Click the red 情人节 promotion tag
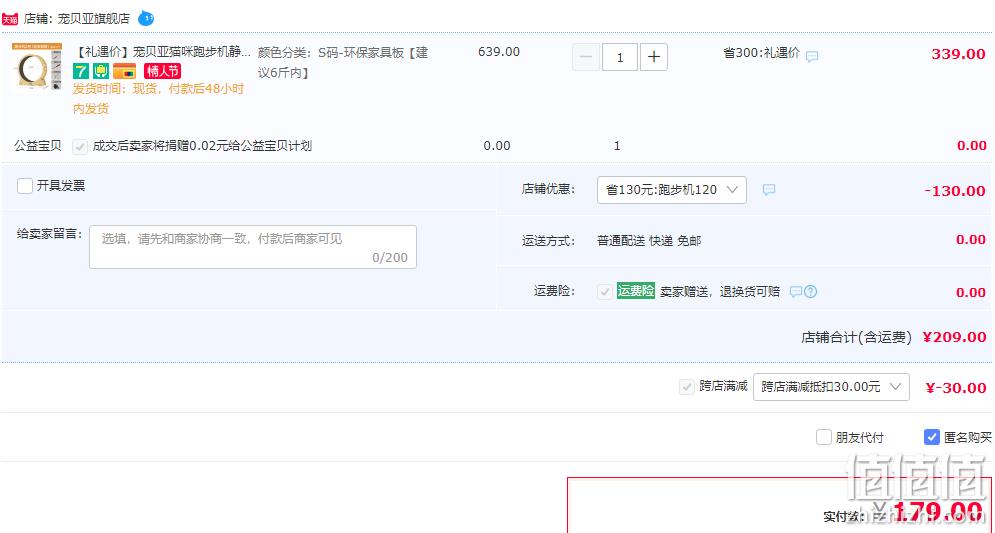 pos(162,71)
